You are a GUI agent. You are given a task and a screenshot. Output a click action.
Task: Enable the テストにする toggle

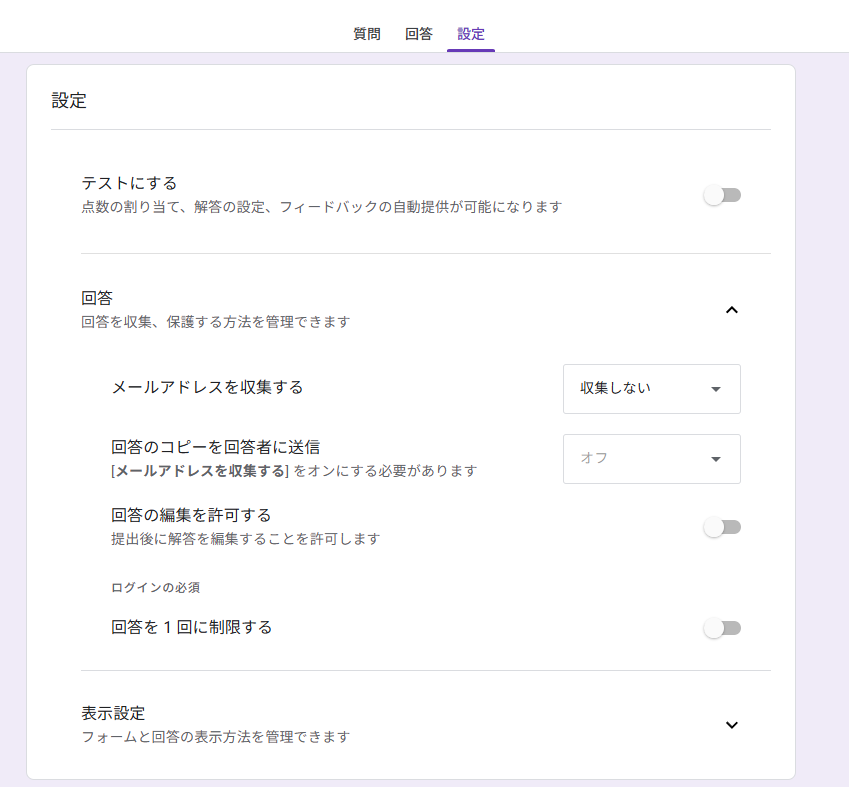[x=722, y=195]
